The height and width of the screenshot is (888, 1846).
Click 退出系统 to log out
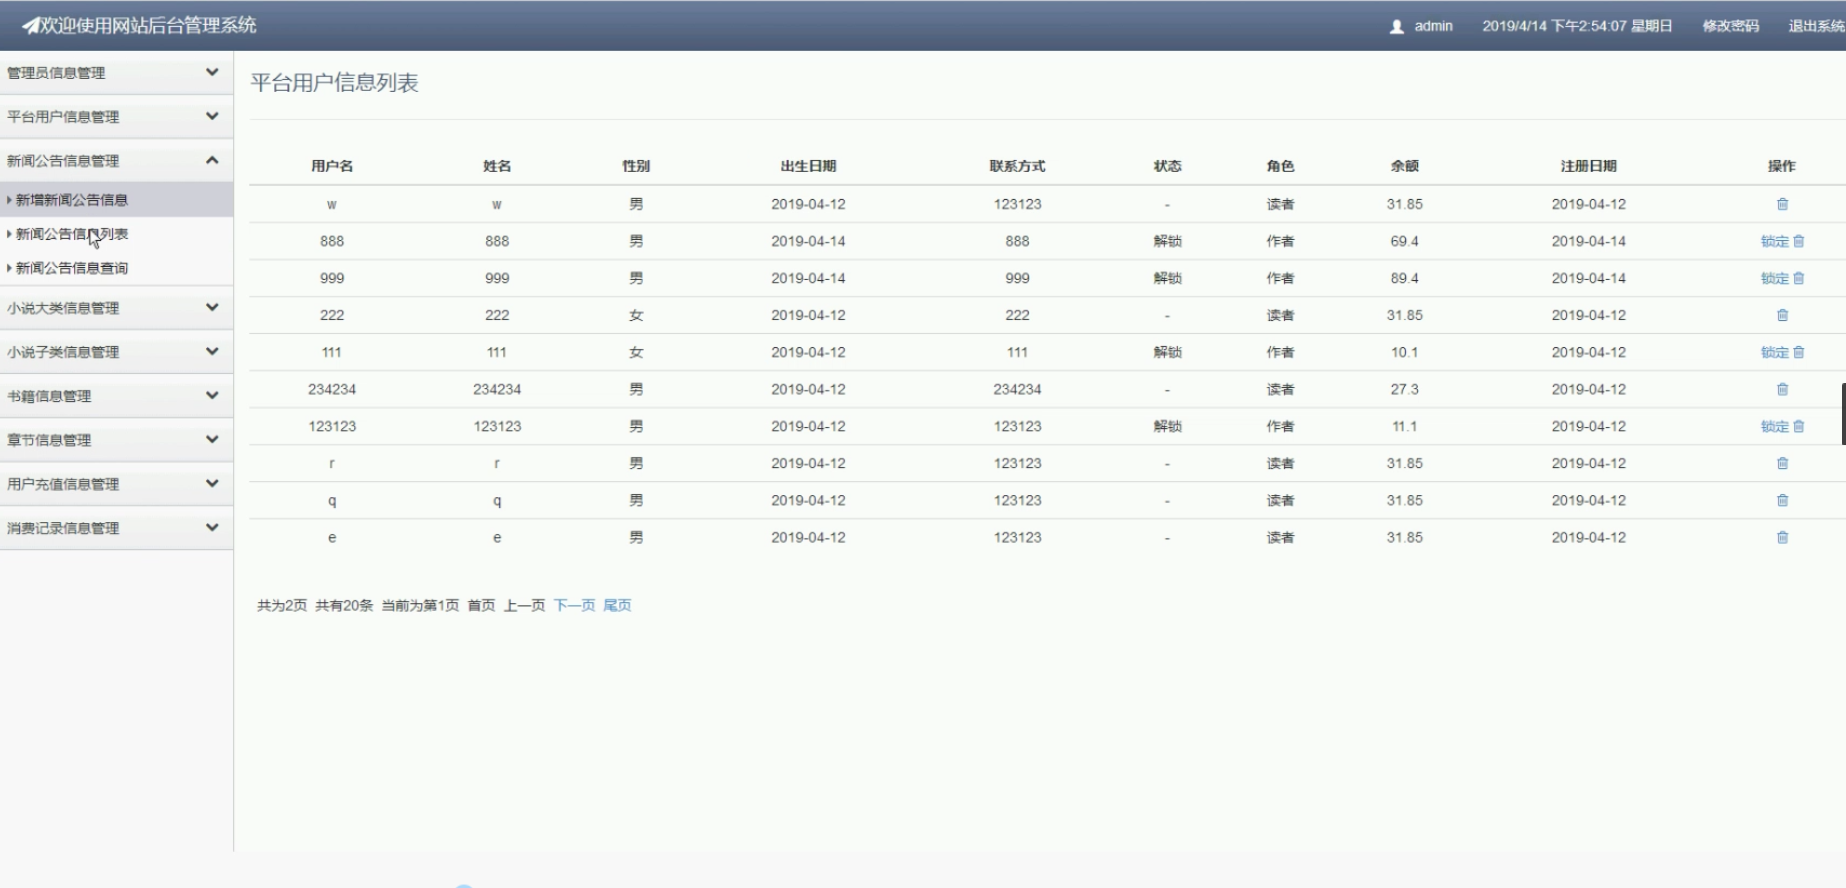coord(1816,26)
